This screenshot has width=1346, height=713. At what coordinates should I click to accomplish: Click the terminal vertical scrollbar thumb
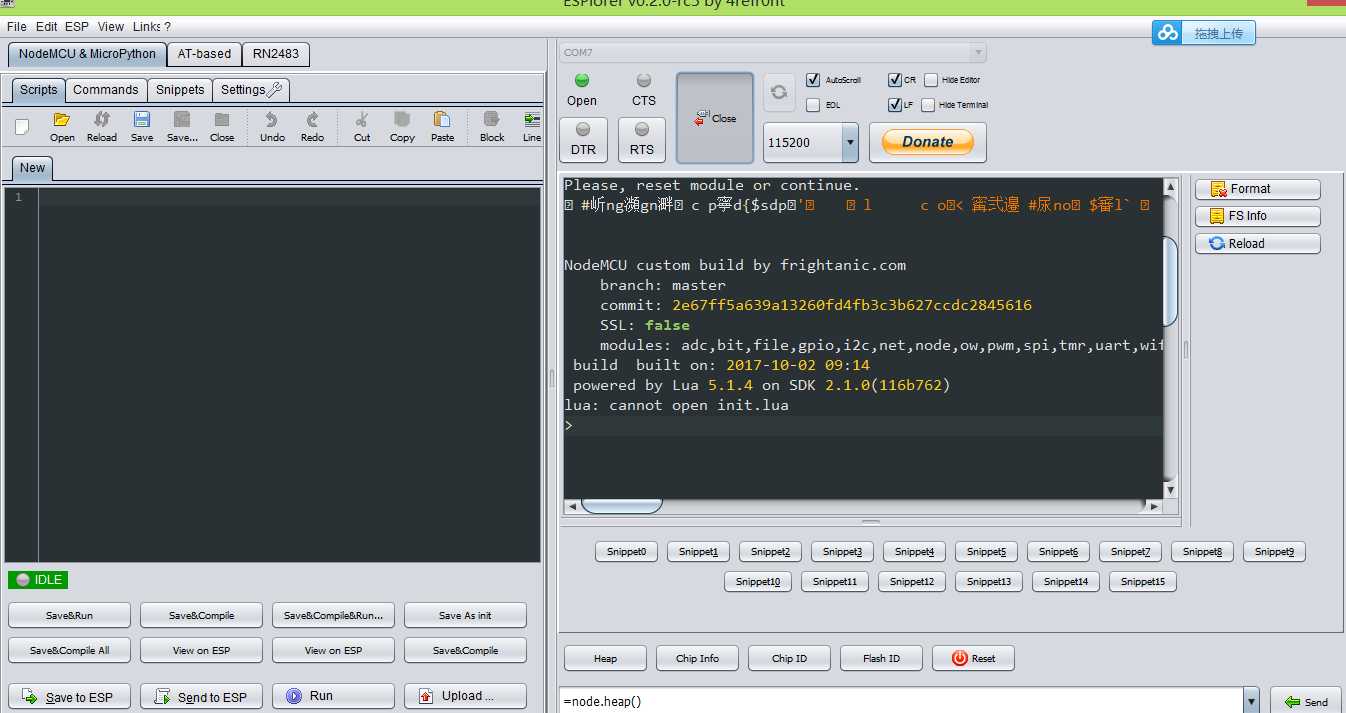(1171, 282)
